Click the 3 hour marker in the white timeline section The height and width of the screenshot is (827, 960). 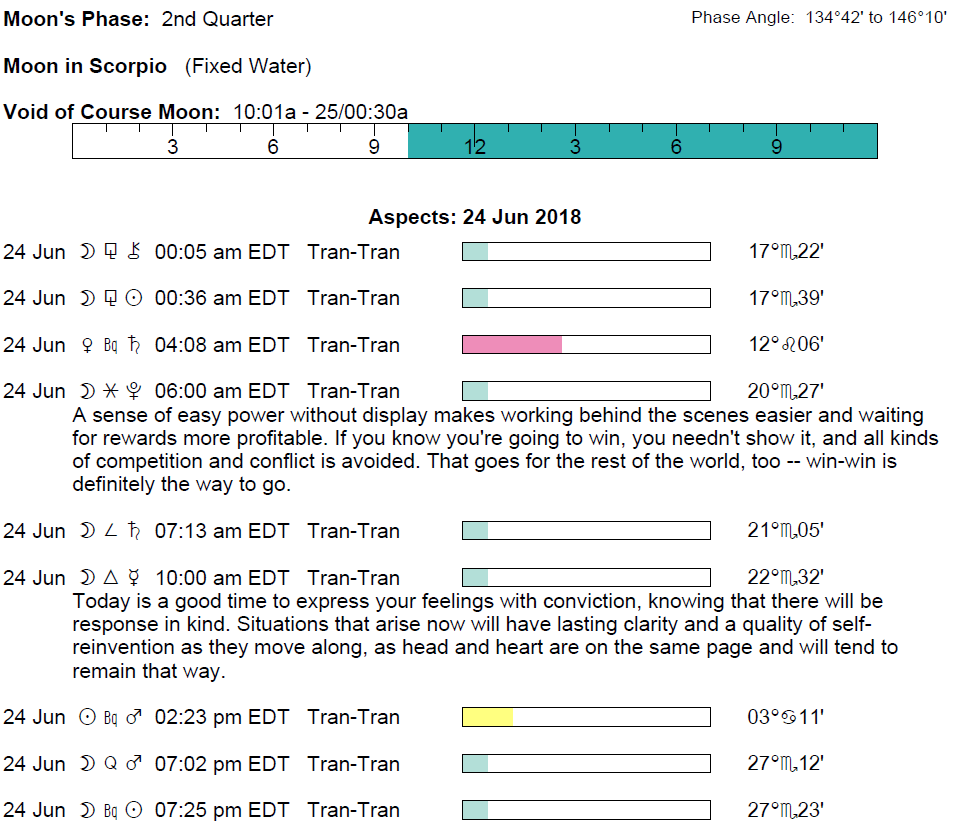pos(172,147)
